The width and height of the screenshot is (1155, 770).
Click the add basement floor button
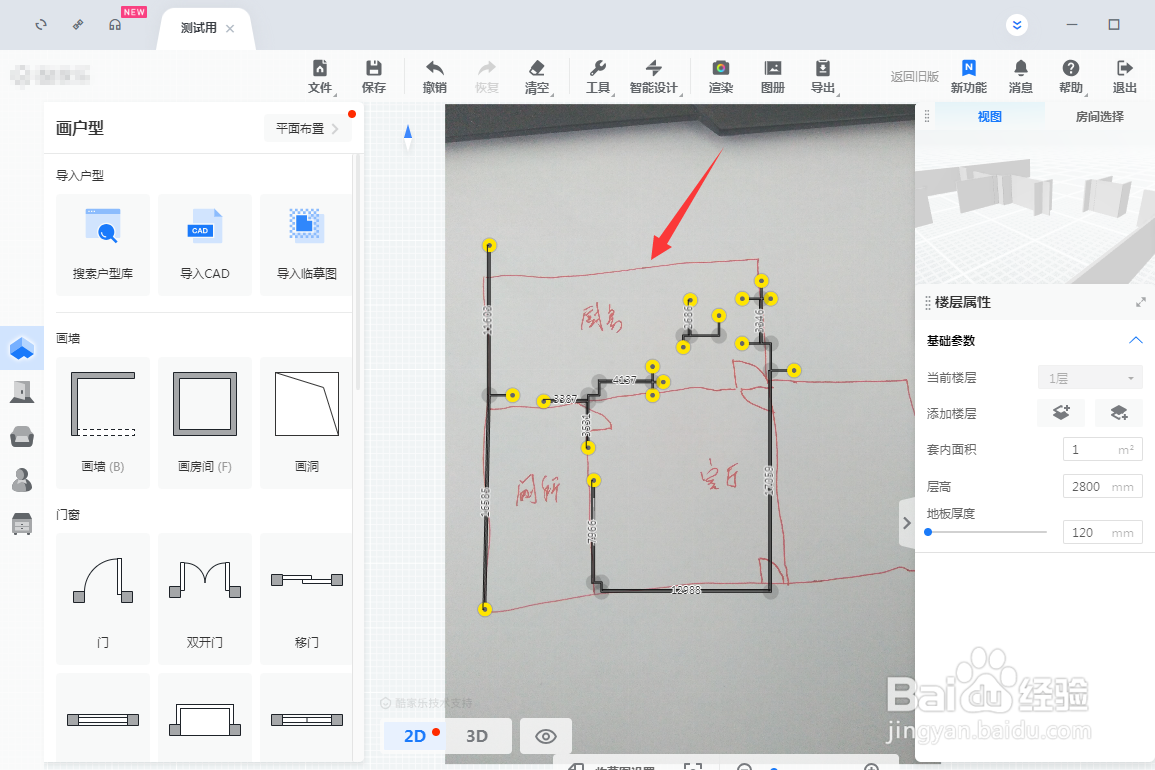coord(1118,413)
